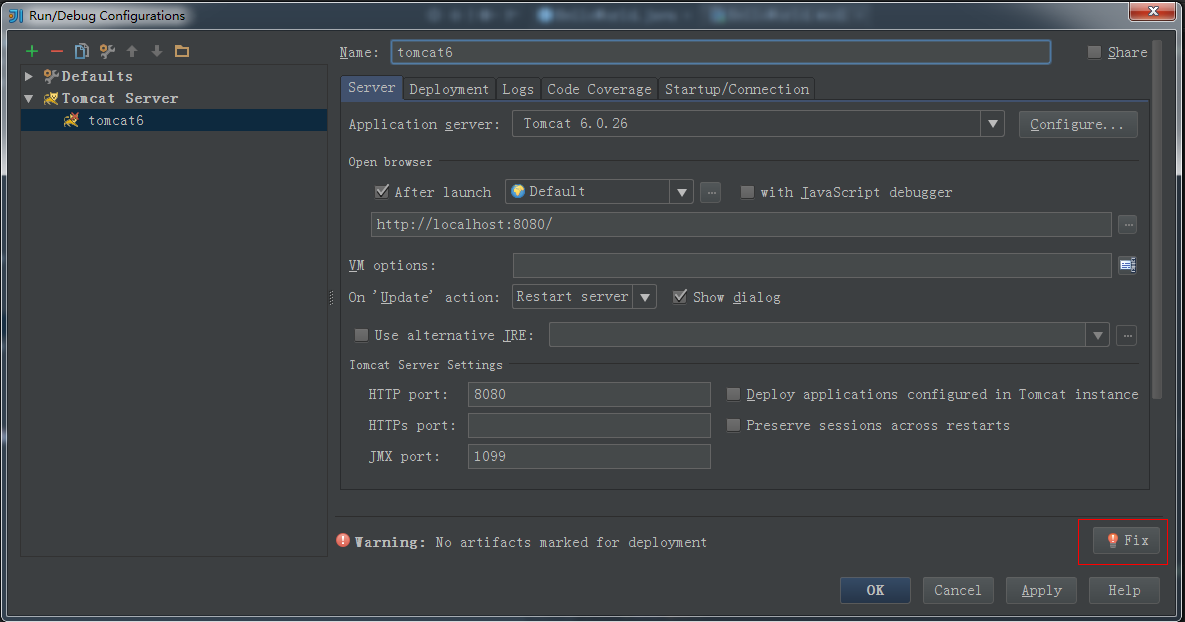Expand VM options editor icon
The image size is (1185, 622).
click(1128, 265)
